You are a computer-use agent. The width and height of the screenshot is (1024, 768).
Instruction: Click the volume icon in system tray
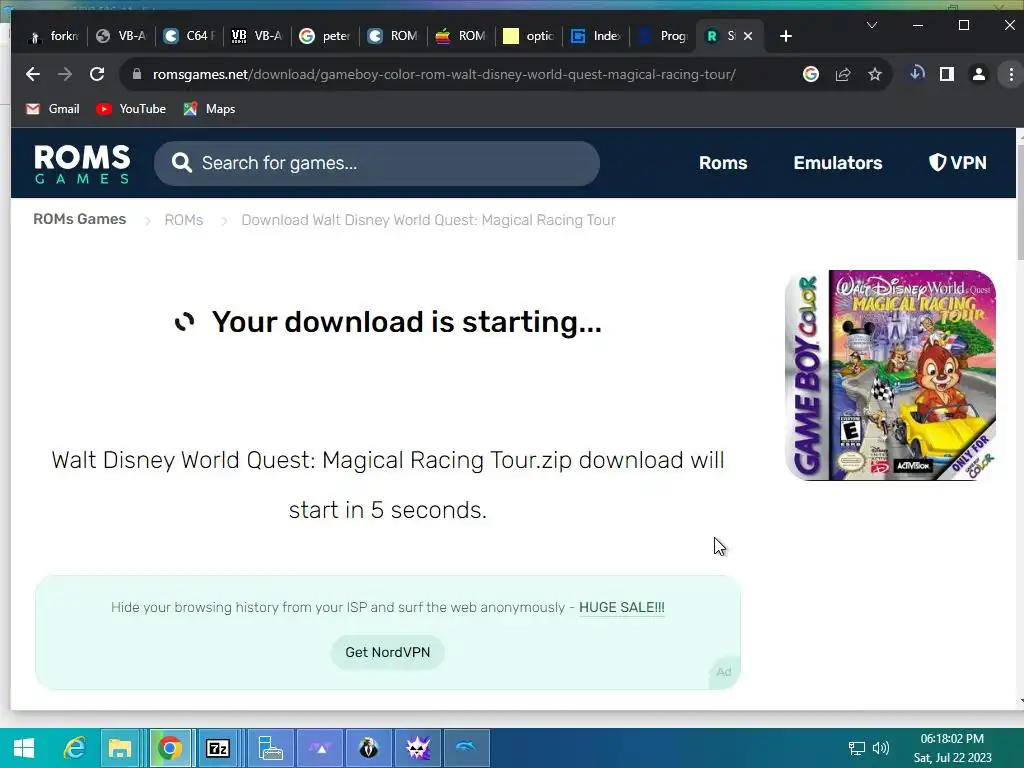click(x=881, y=748)
